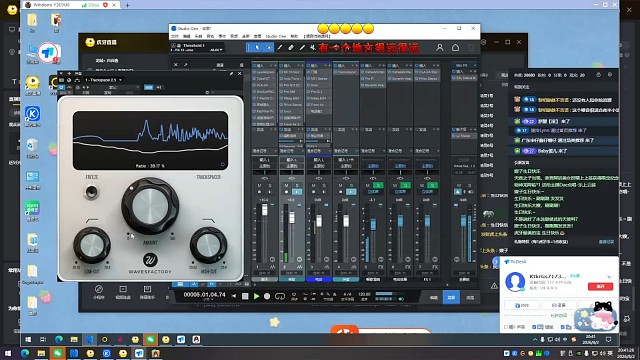Screen dimensions: 640x360
Task: Mute the second mixer channel
Action: click(287, 185)
